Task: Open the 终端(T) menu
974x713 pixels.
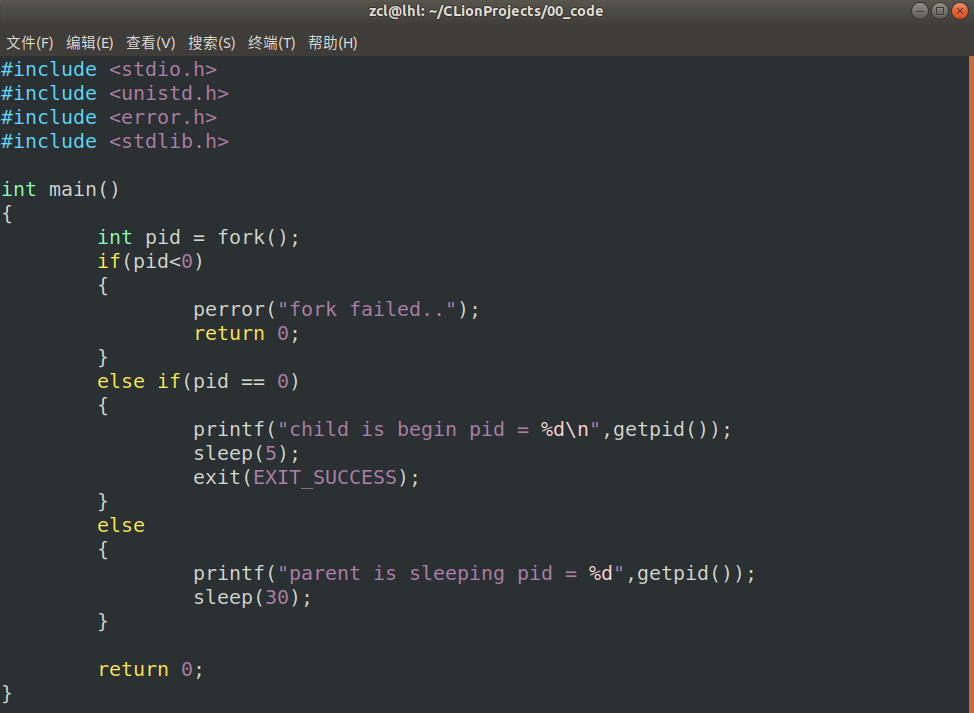Action: pyautogui.click(x=272, y=43)
